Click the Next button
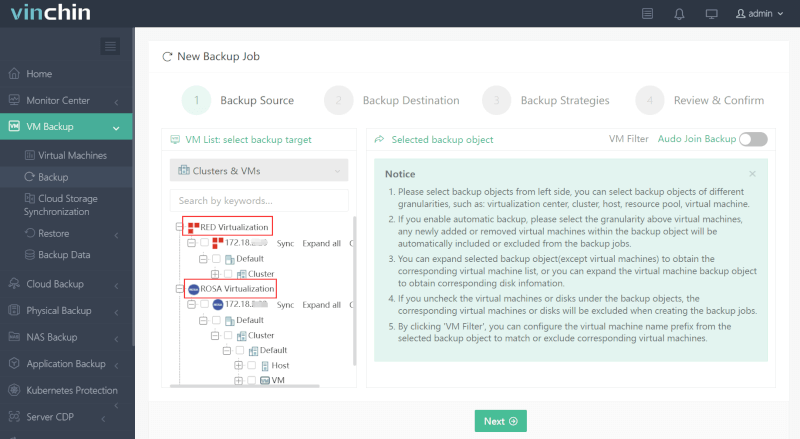The height and width of the screenshot is (439, 800). click(x=501, y=421)
